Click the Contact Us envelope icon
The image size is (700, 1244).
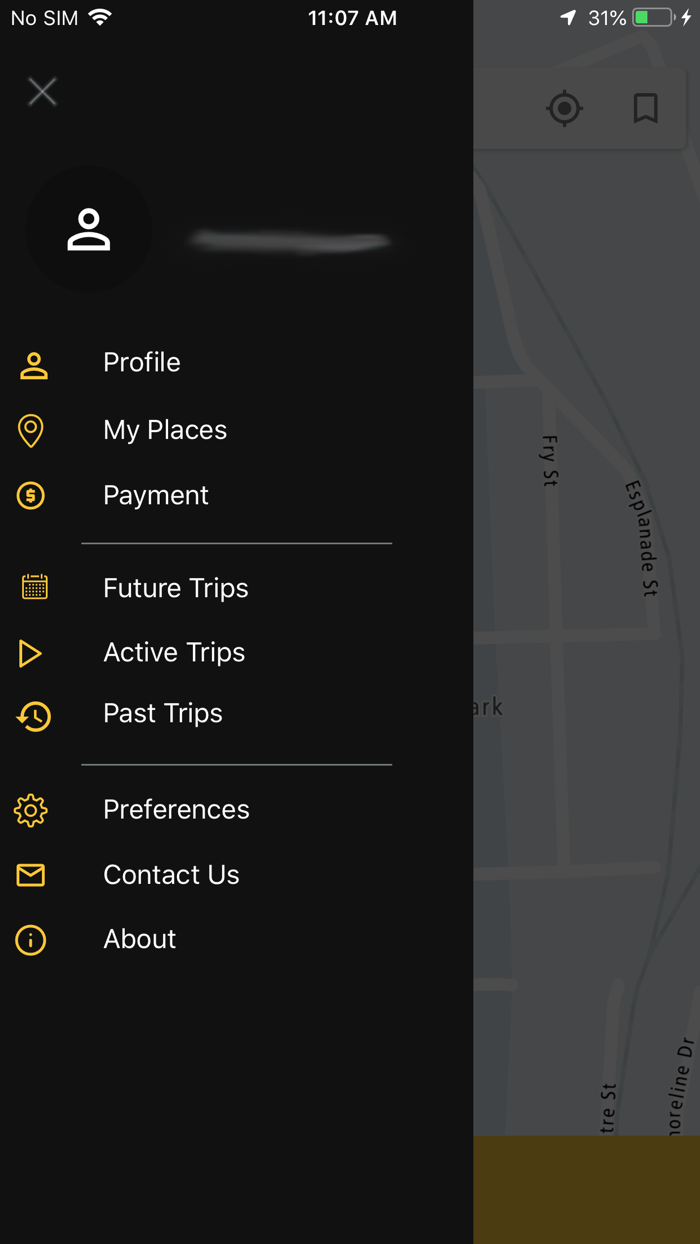31,874
